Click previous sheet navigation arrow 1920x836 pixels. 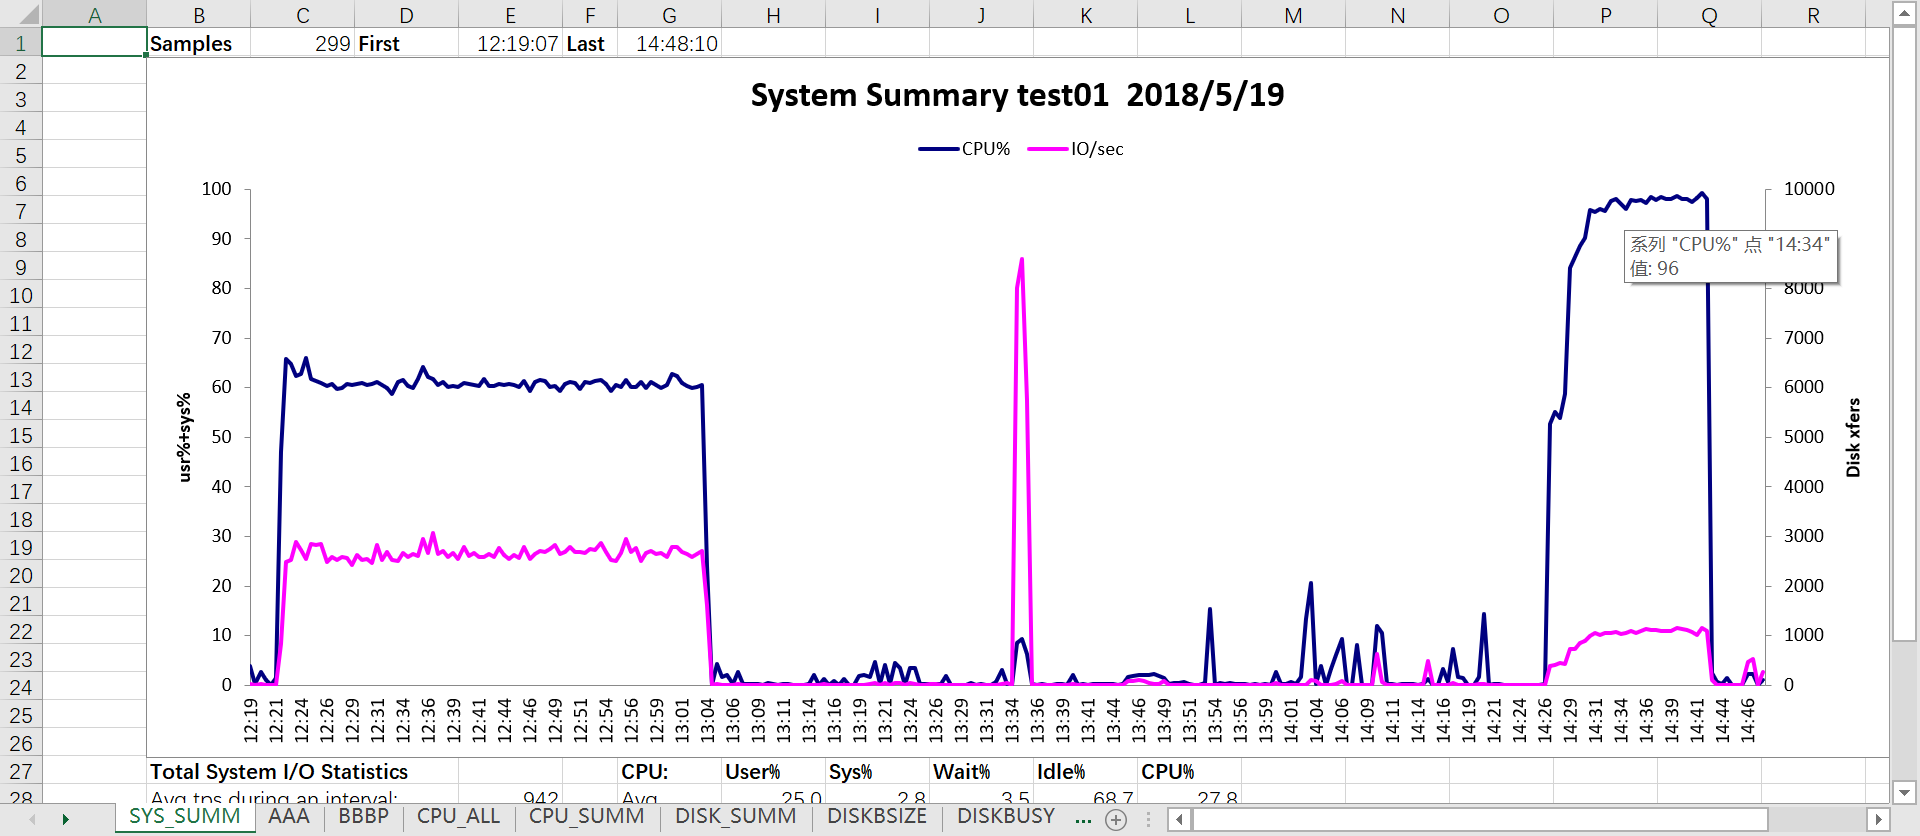(32, 820)
